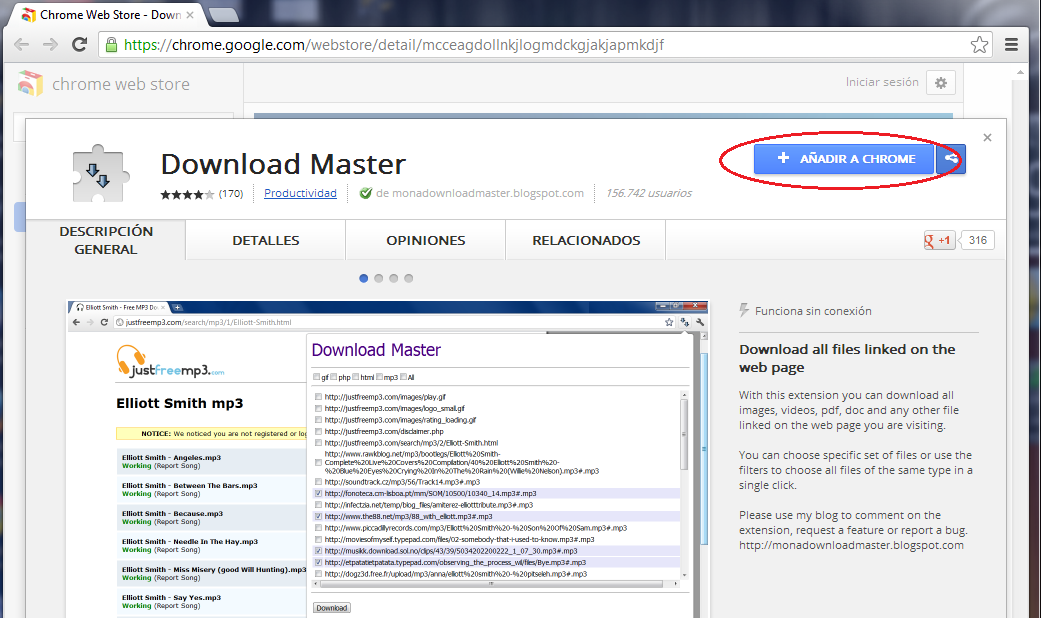Viewport: 1041px width, 618px height.
Task: Open the settings gear dropdown
Action: 941,83
